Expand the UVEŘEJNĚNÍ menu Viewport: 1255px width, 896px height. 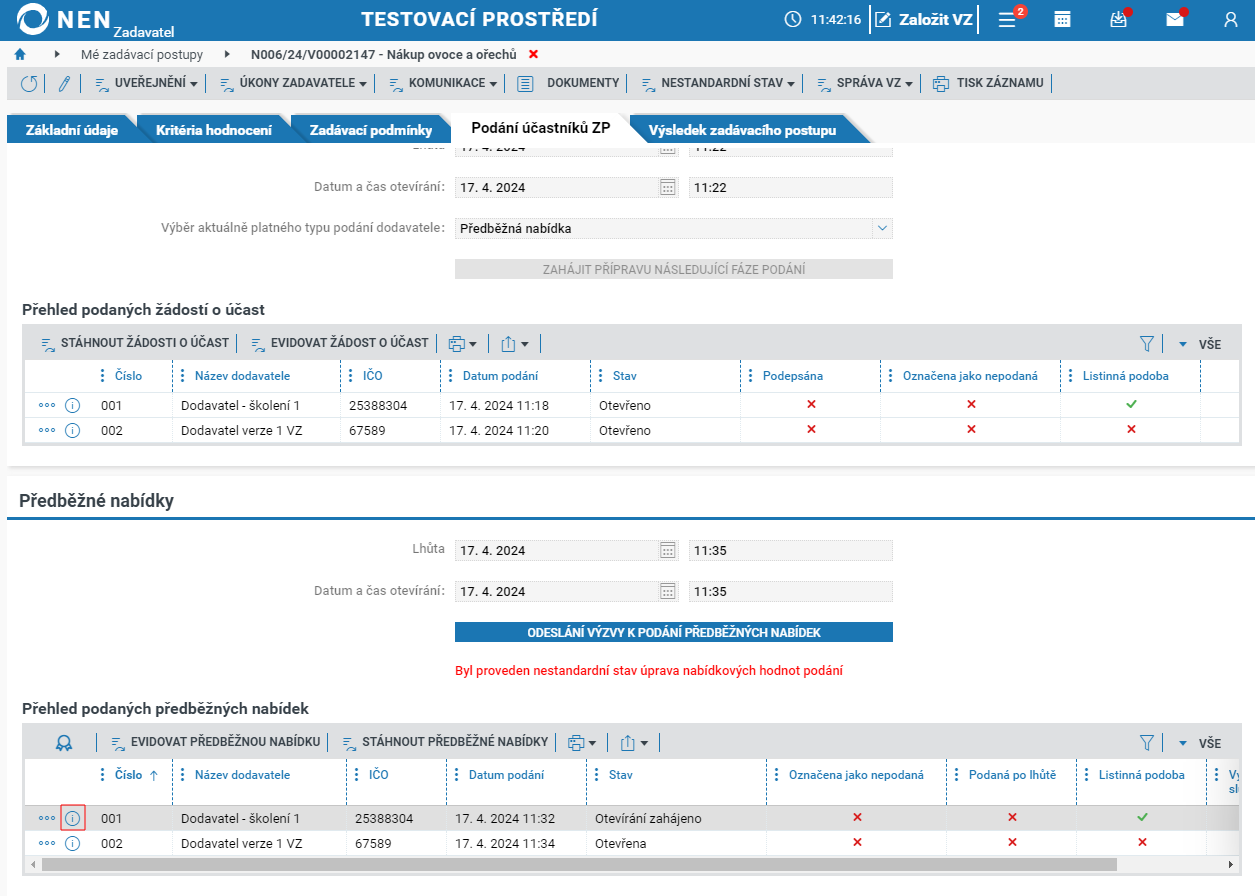(x=146, y=83)
